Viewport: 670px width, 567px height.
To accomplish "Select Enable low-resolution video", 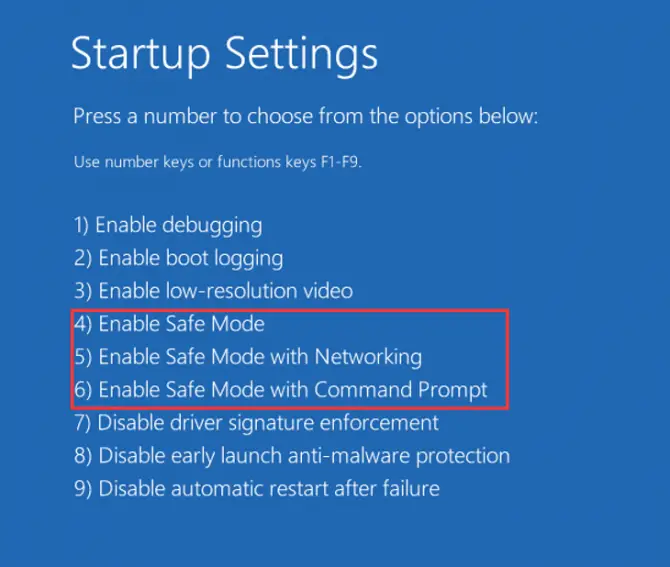I will point(213,291).
